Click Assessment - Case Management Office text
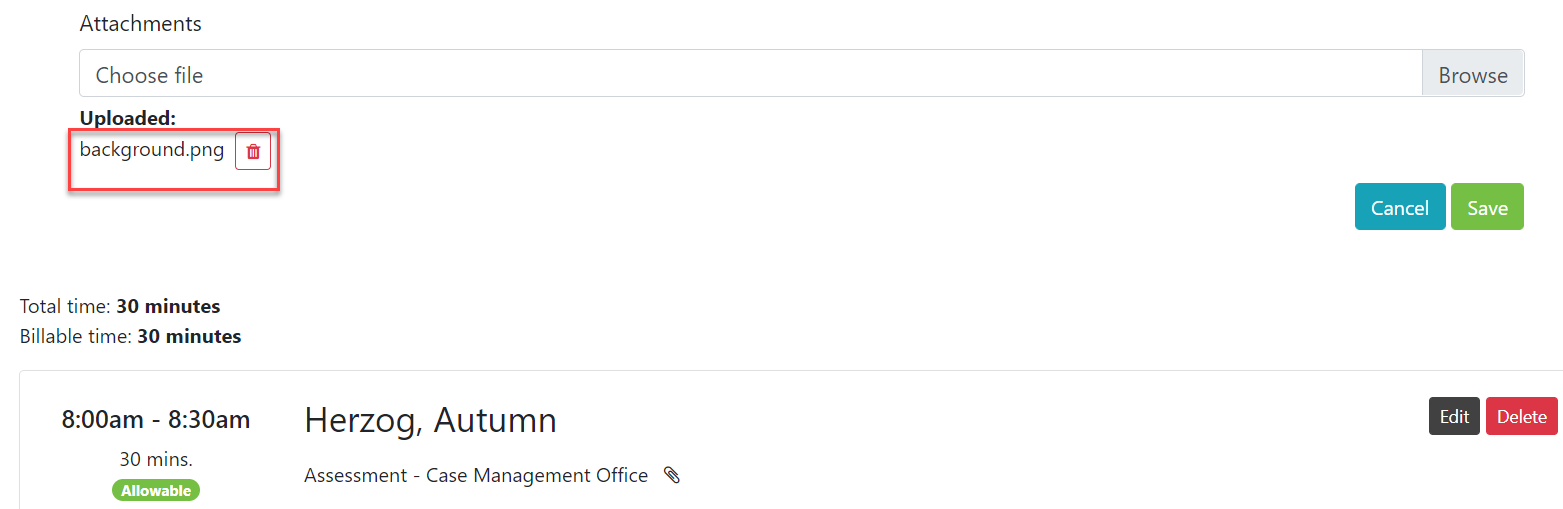Screen dimensions: 1563x509 point(476,475)
